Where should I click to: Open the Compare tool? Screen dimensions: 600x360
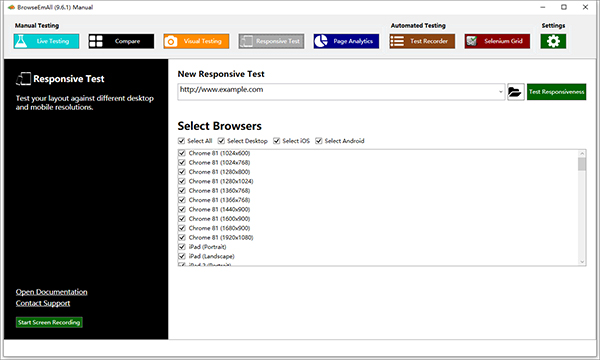pos(121,41)
